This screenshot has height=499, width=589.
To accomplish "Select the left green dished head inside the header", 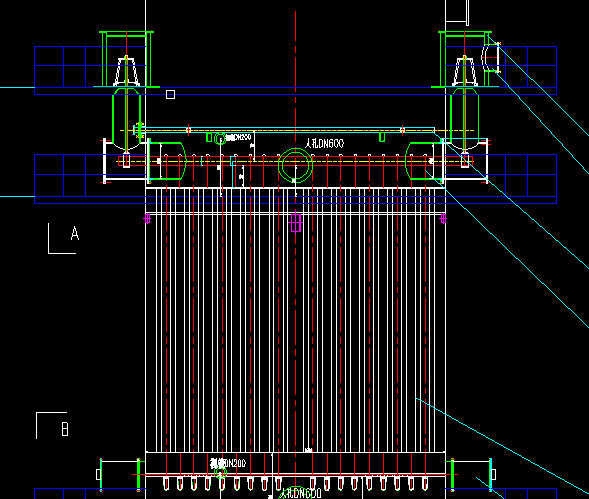I will (x=168, y=161).
